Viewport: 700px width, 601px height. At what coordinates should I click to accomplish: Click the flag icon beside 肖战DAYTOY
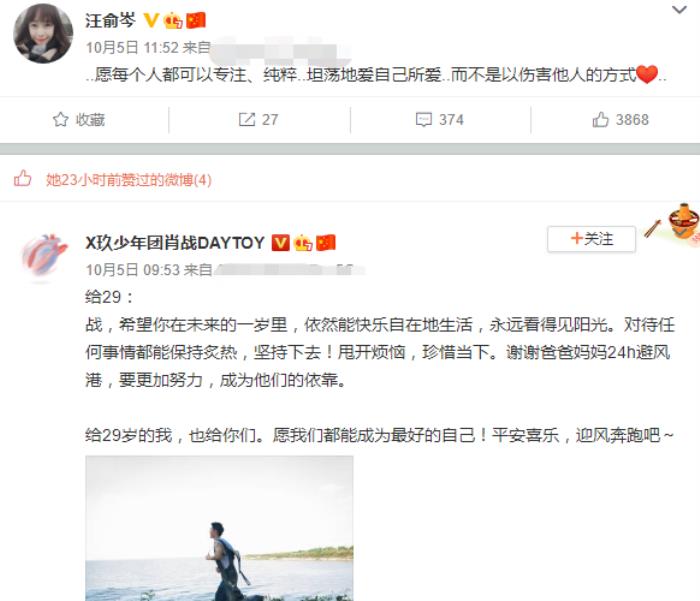(326, 243)
